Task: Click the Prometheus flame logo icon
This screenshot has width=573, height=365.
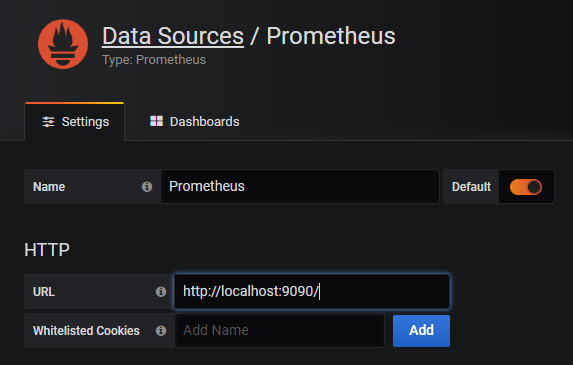Action: (63, 44)
